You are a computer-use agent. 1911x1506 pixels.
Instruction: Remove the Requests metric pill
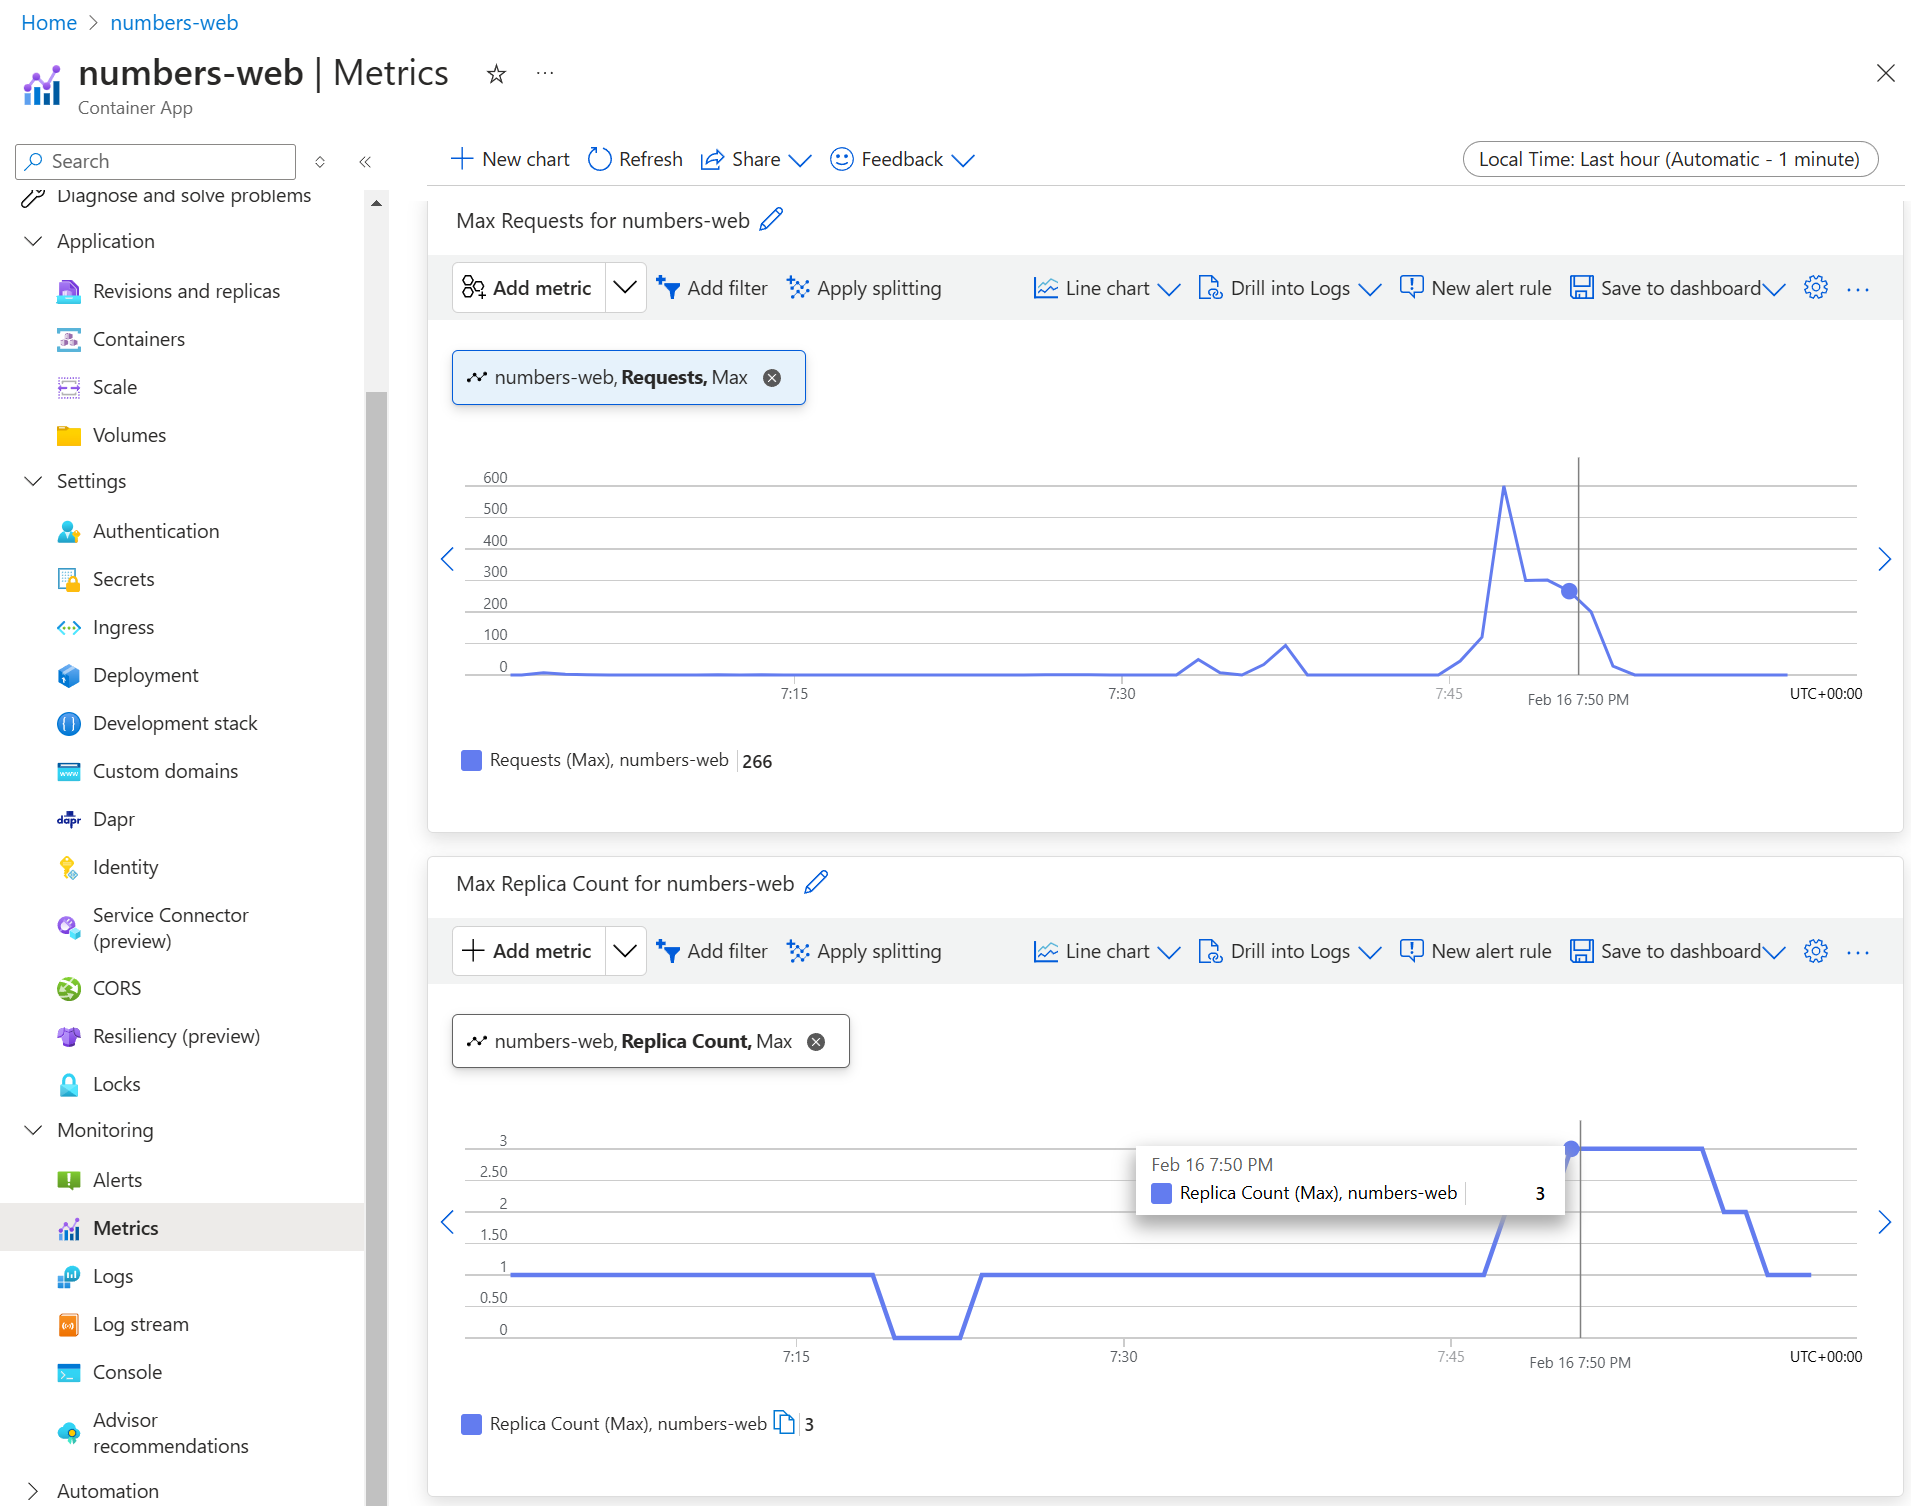772,378
